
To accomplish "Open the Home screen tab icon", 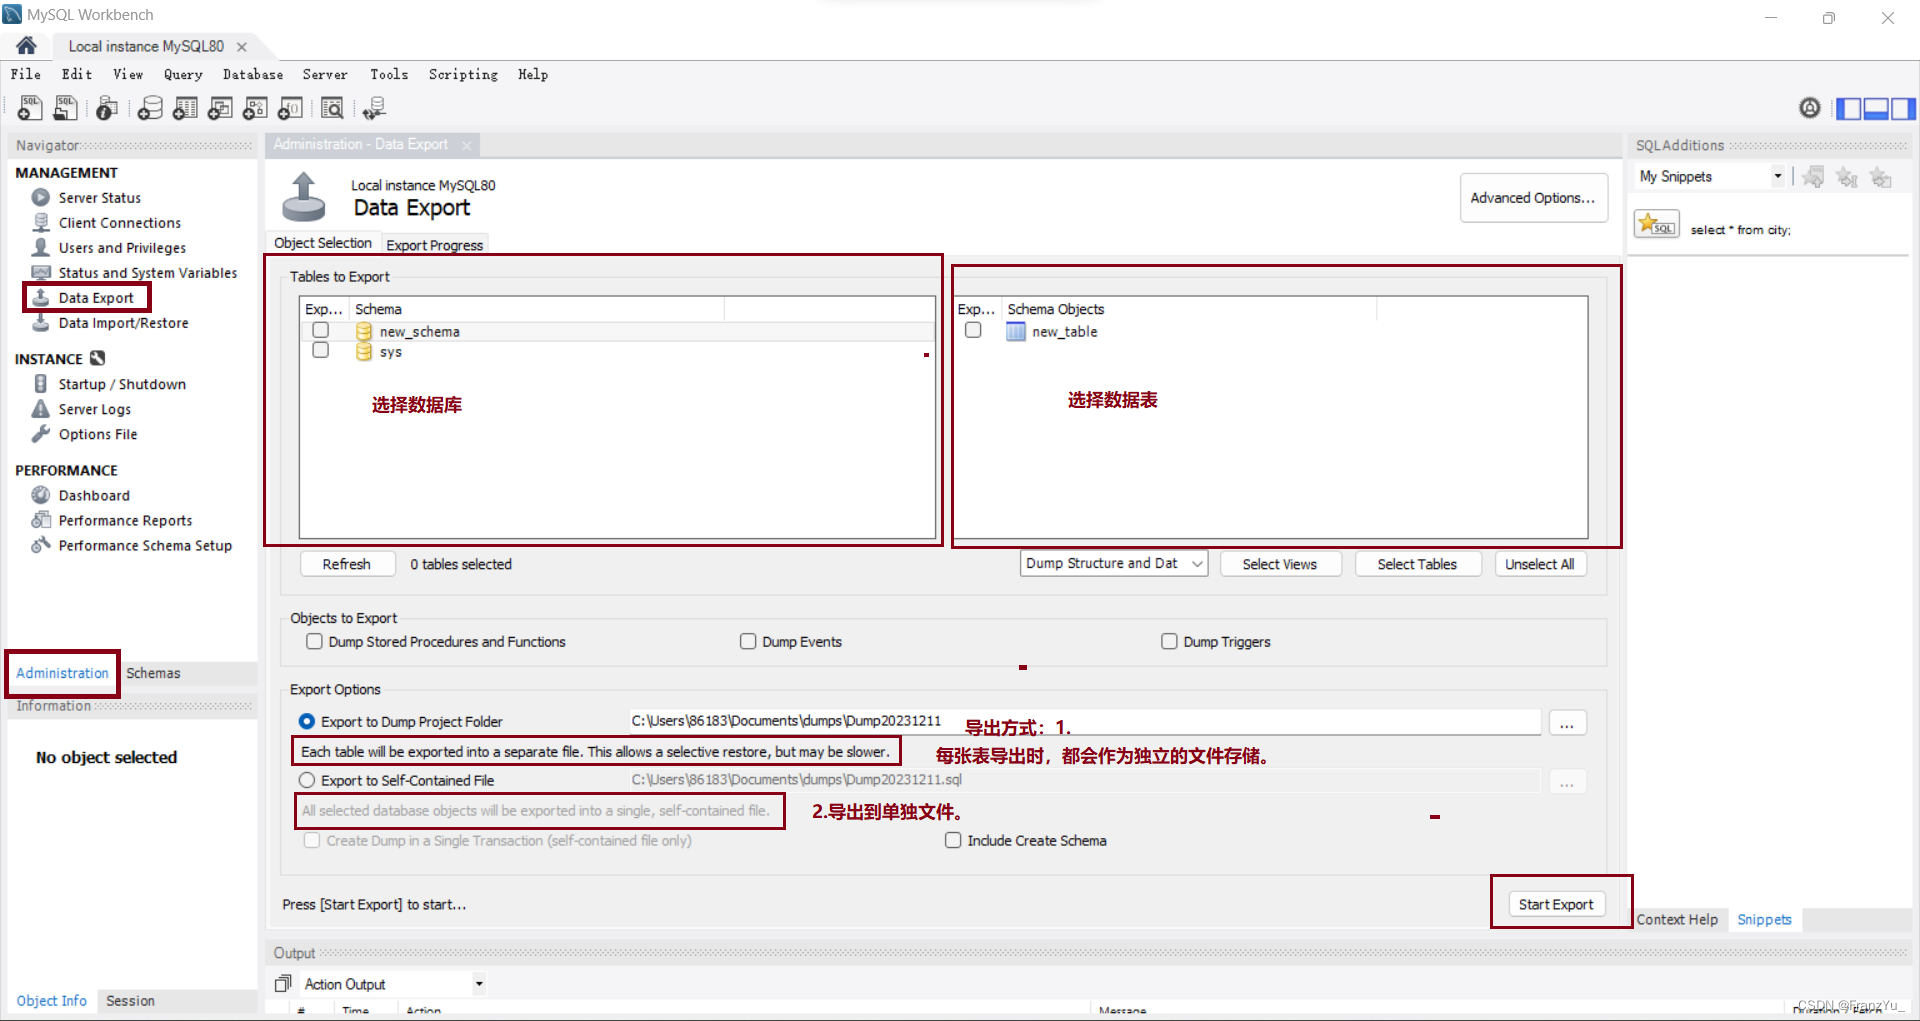I will (x=26, y=46).
